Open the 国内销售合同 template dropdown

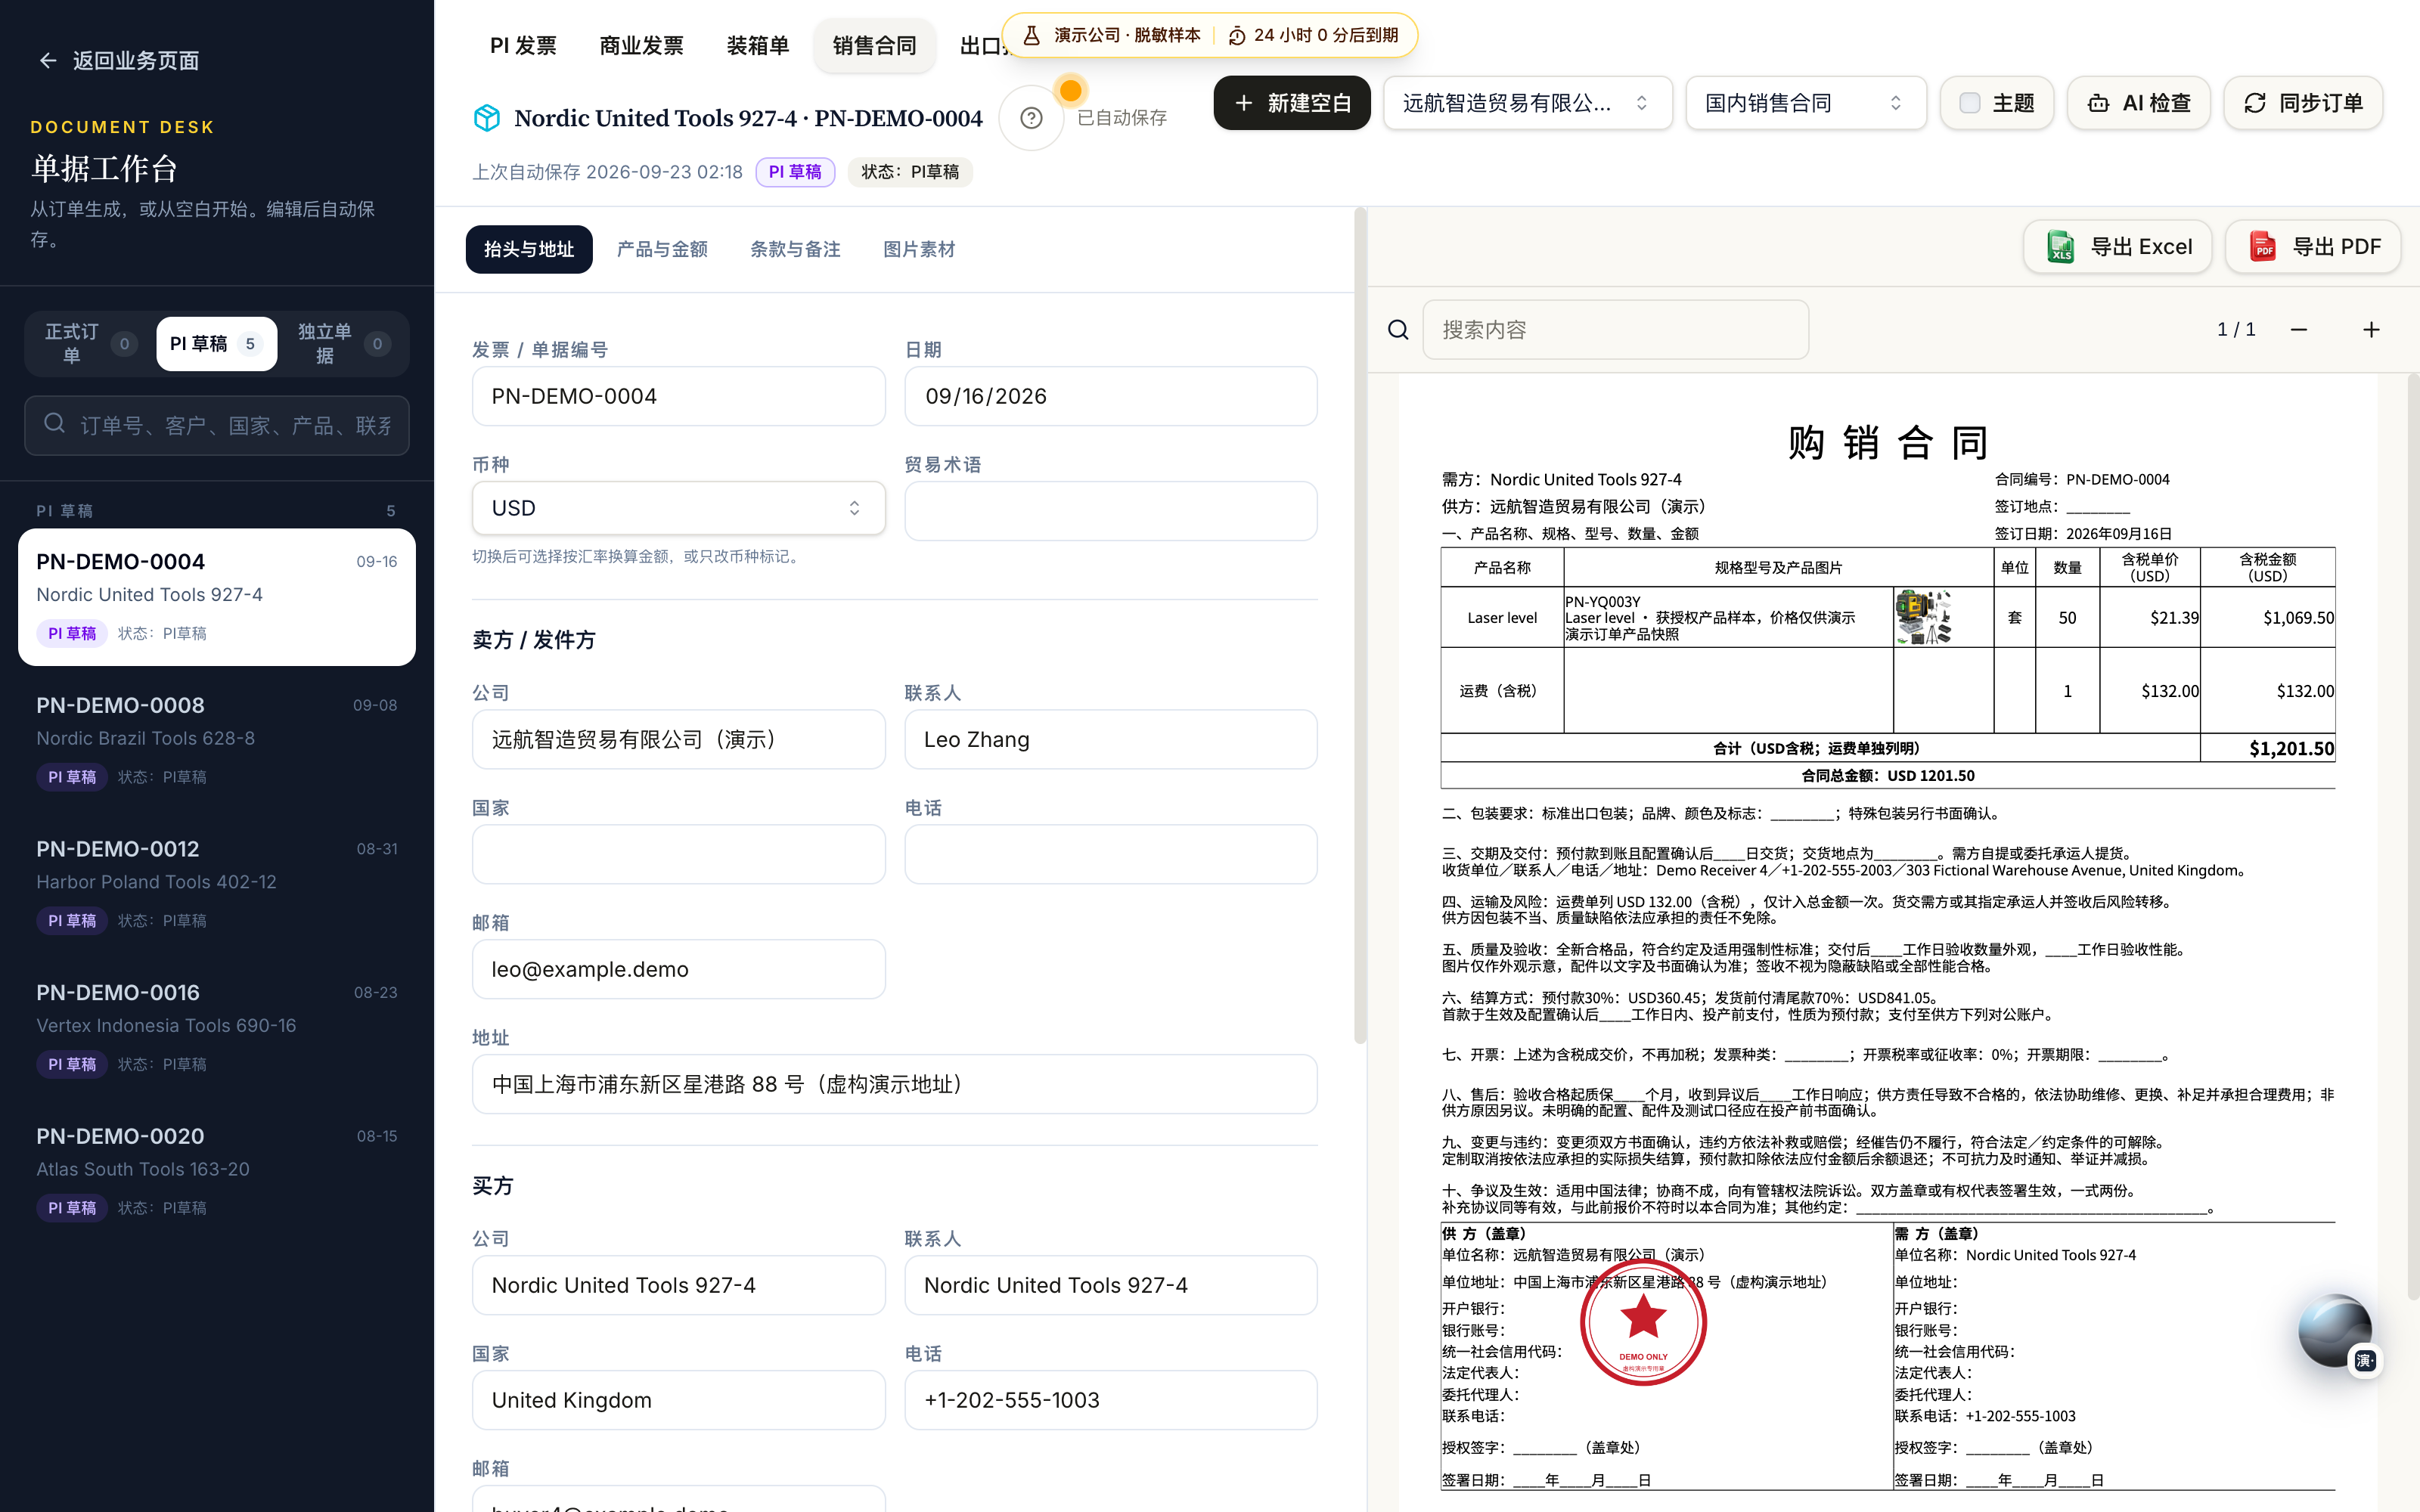click(1805, 103)
